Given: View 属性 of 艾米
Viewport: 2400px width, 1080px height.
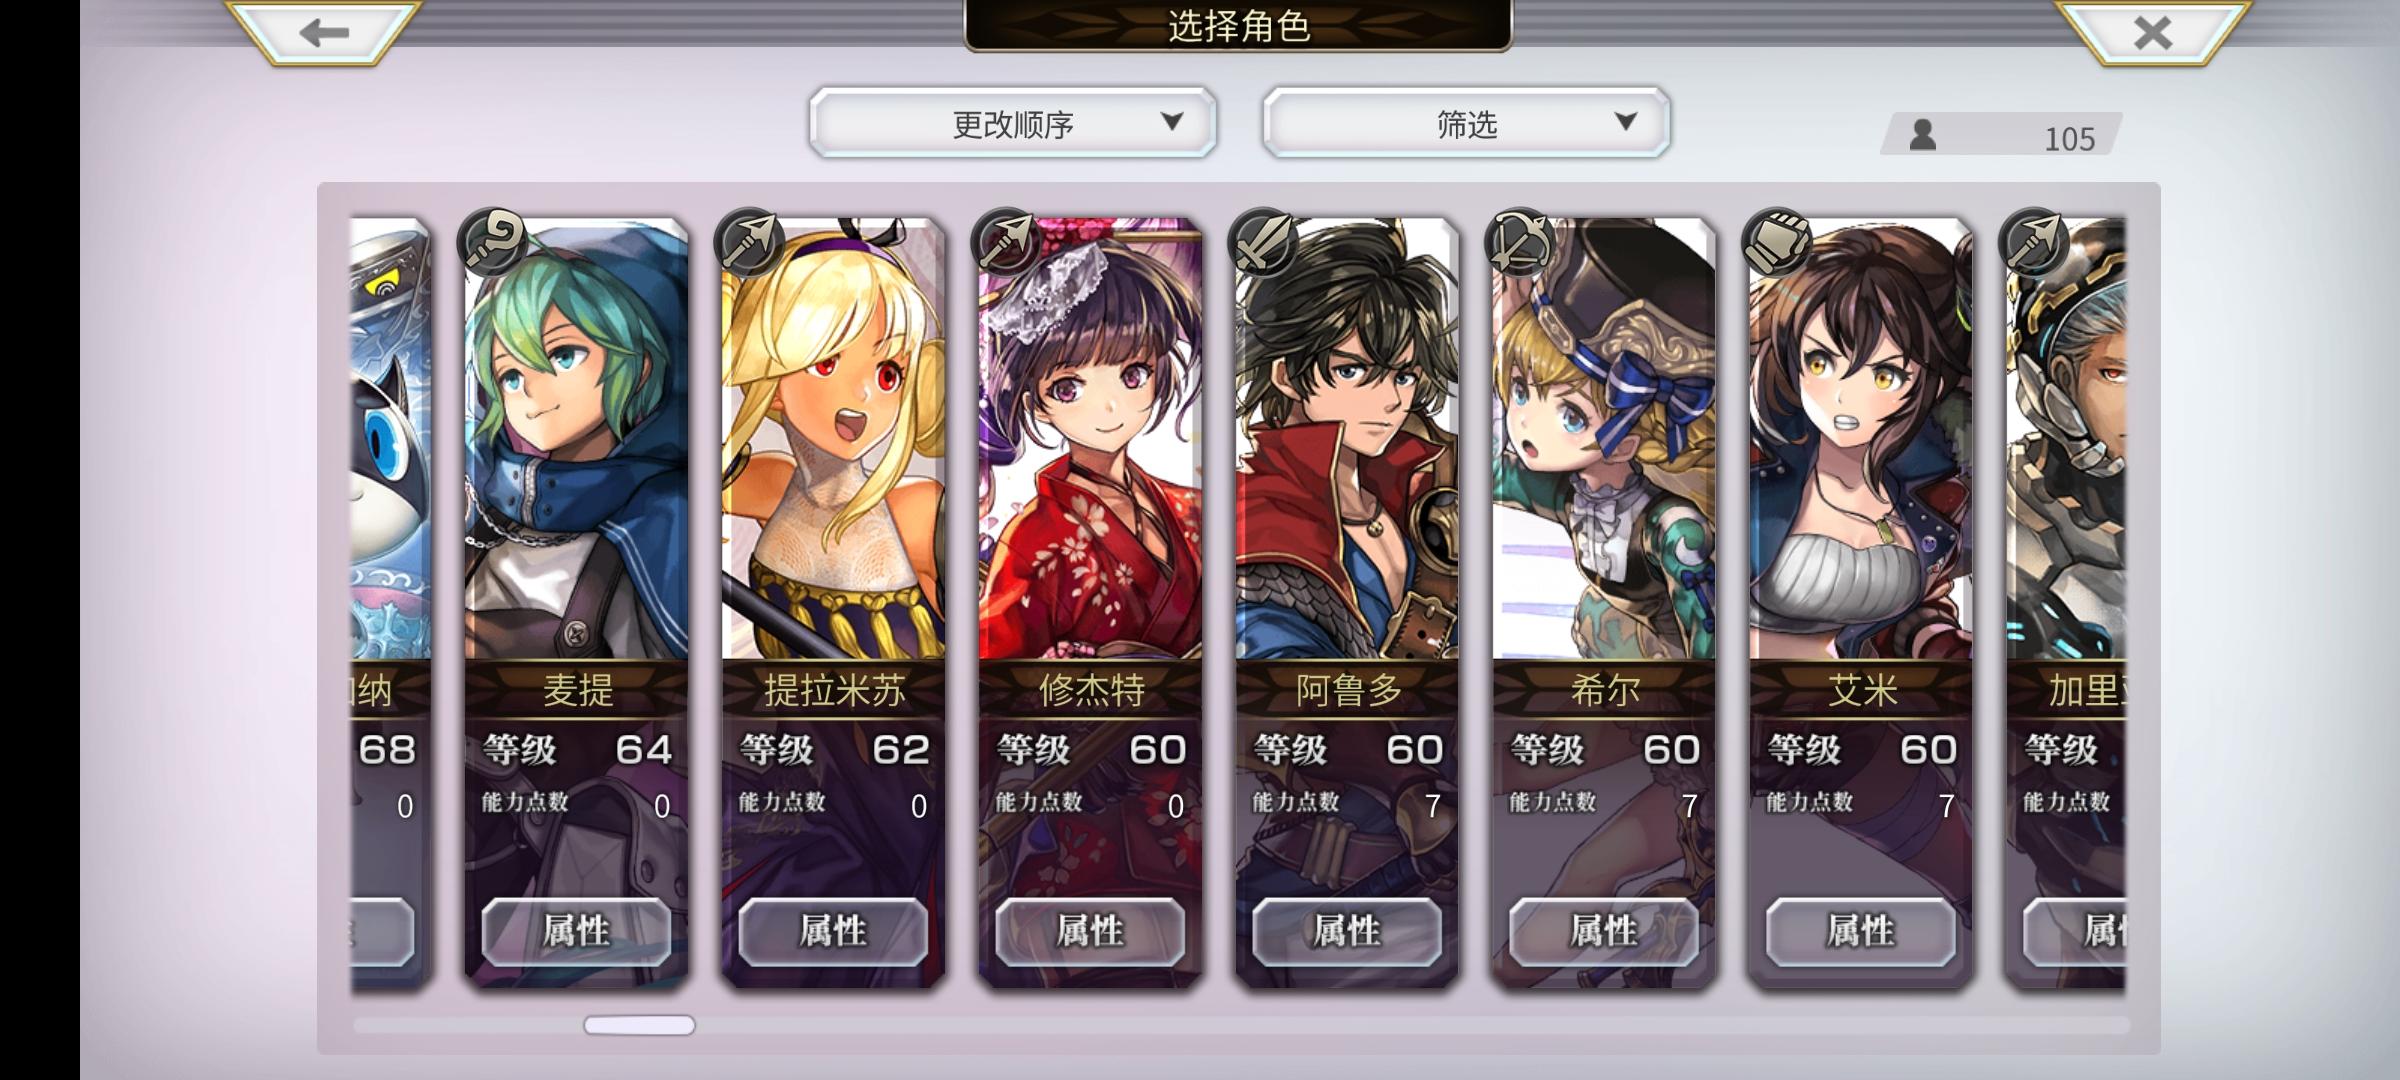Looking at the screenshot, I should [1861, 931].
